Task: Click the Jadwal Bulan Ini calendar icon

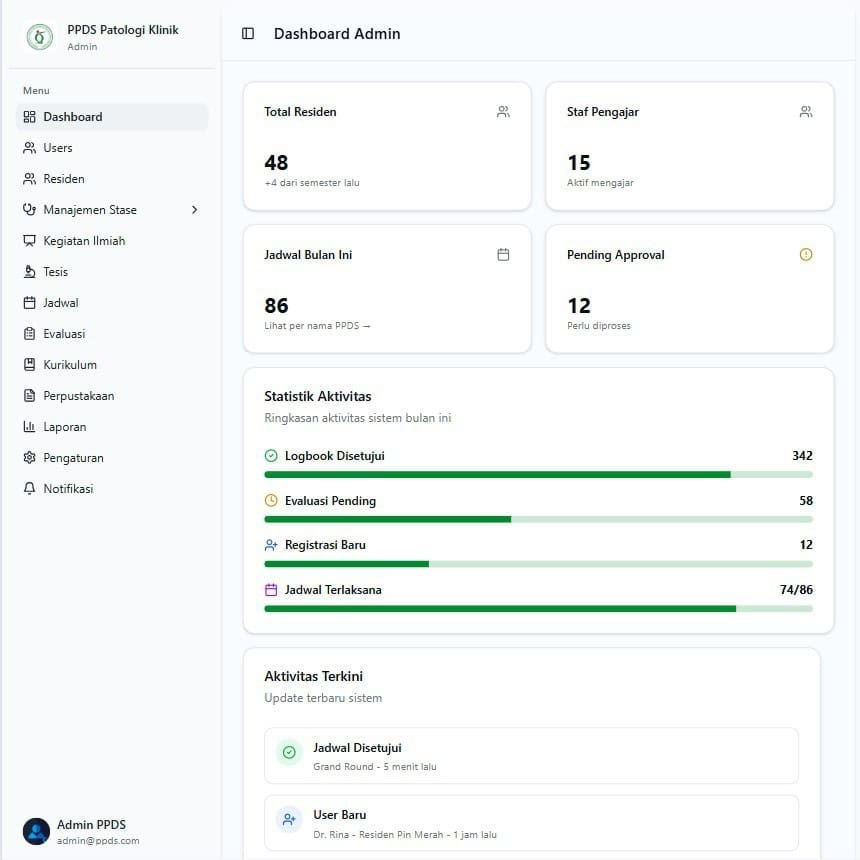Action: pyautogui.click(x=503, y=254)
